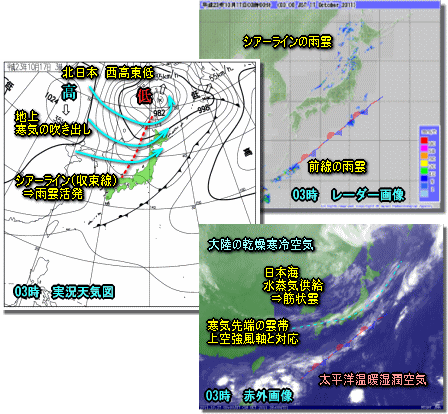This screenshot has height=414, width=448.
Task: Click the yellow swatch in the radar legend
Action: point(425,163)
